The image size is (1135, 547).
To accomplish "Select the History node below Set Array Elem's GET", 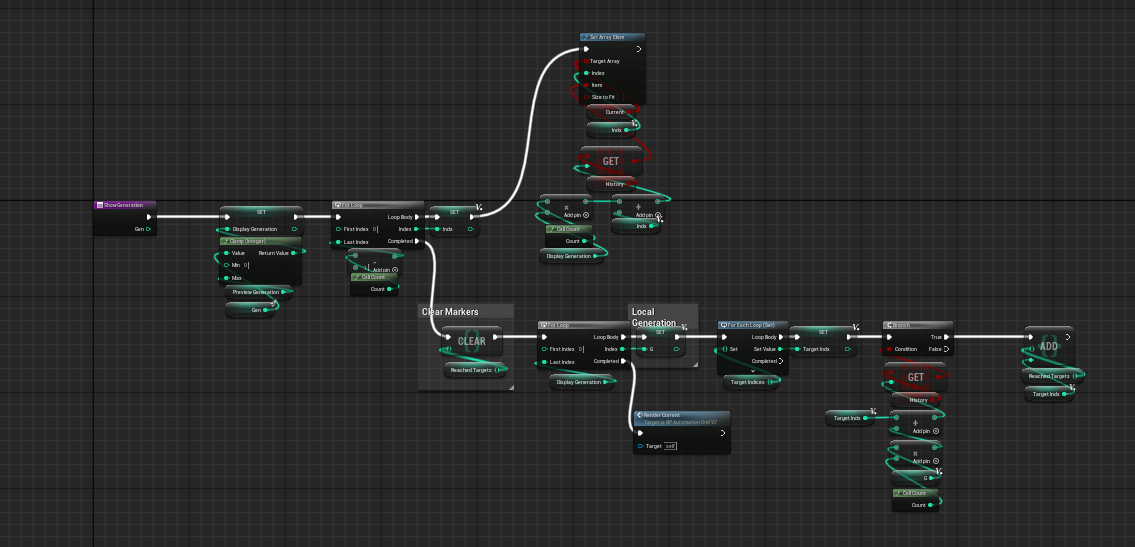I will pos(612,184).
